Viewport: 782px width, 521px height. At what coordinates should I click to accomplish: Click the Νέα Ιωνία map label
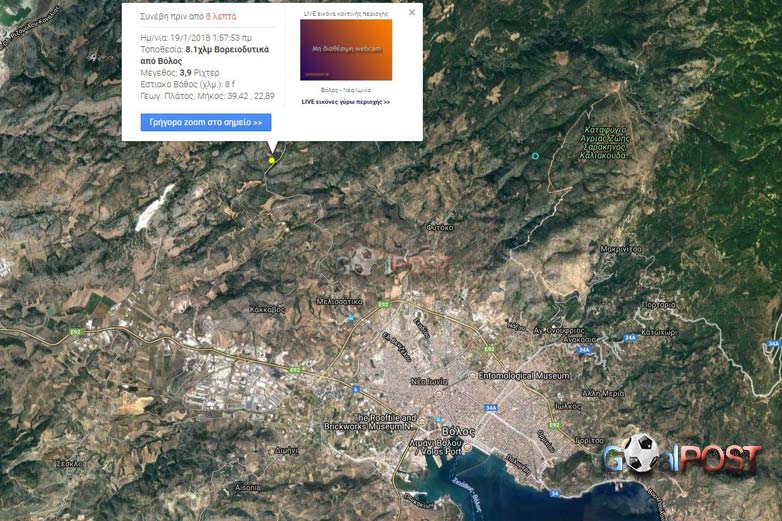tap(428, 381)
